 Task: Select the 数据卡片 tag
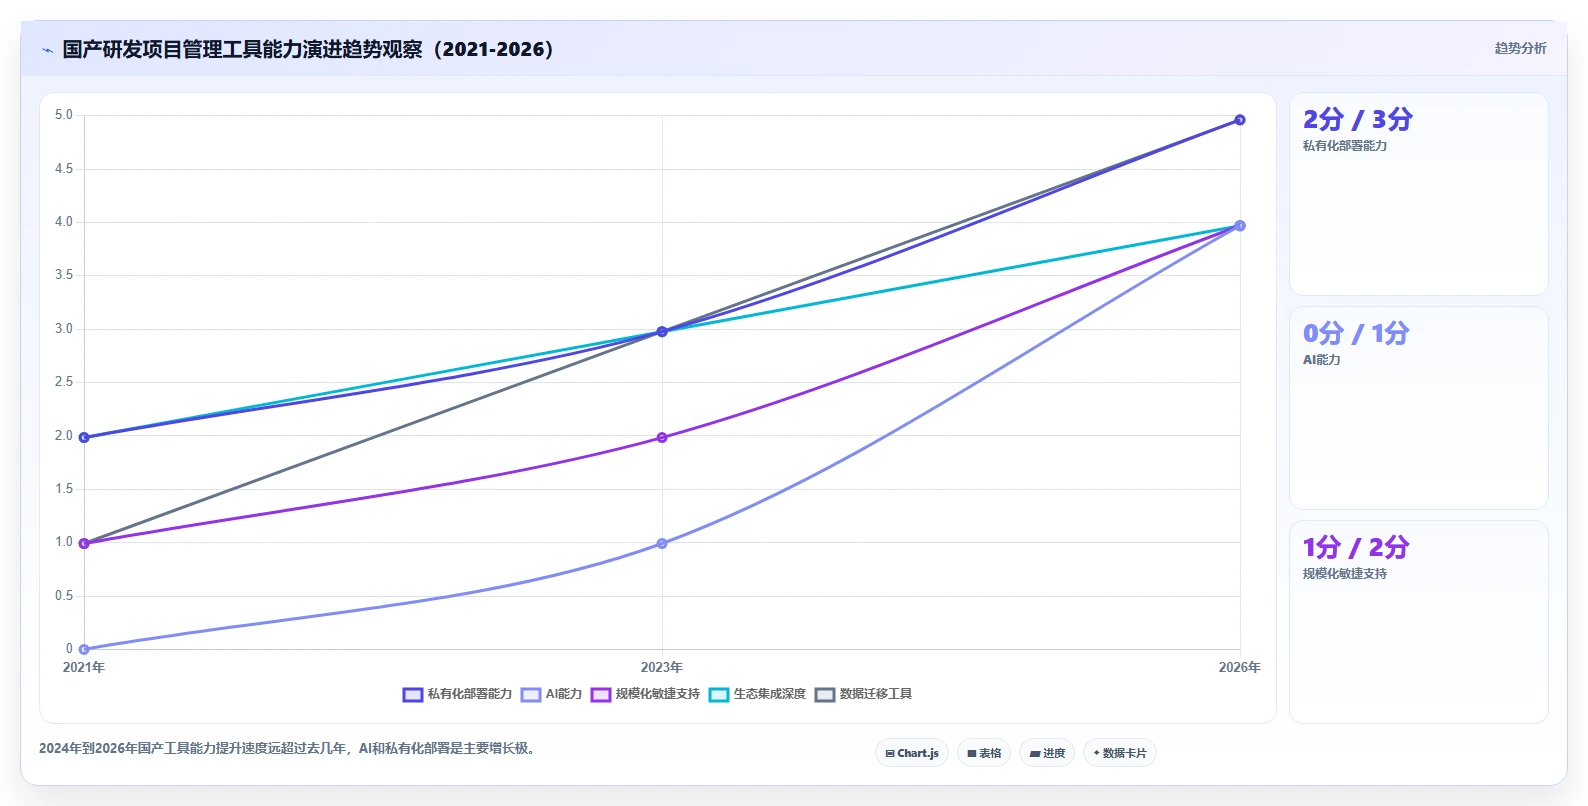1120,753
